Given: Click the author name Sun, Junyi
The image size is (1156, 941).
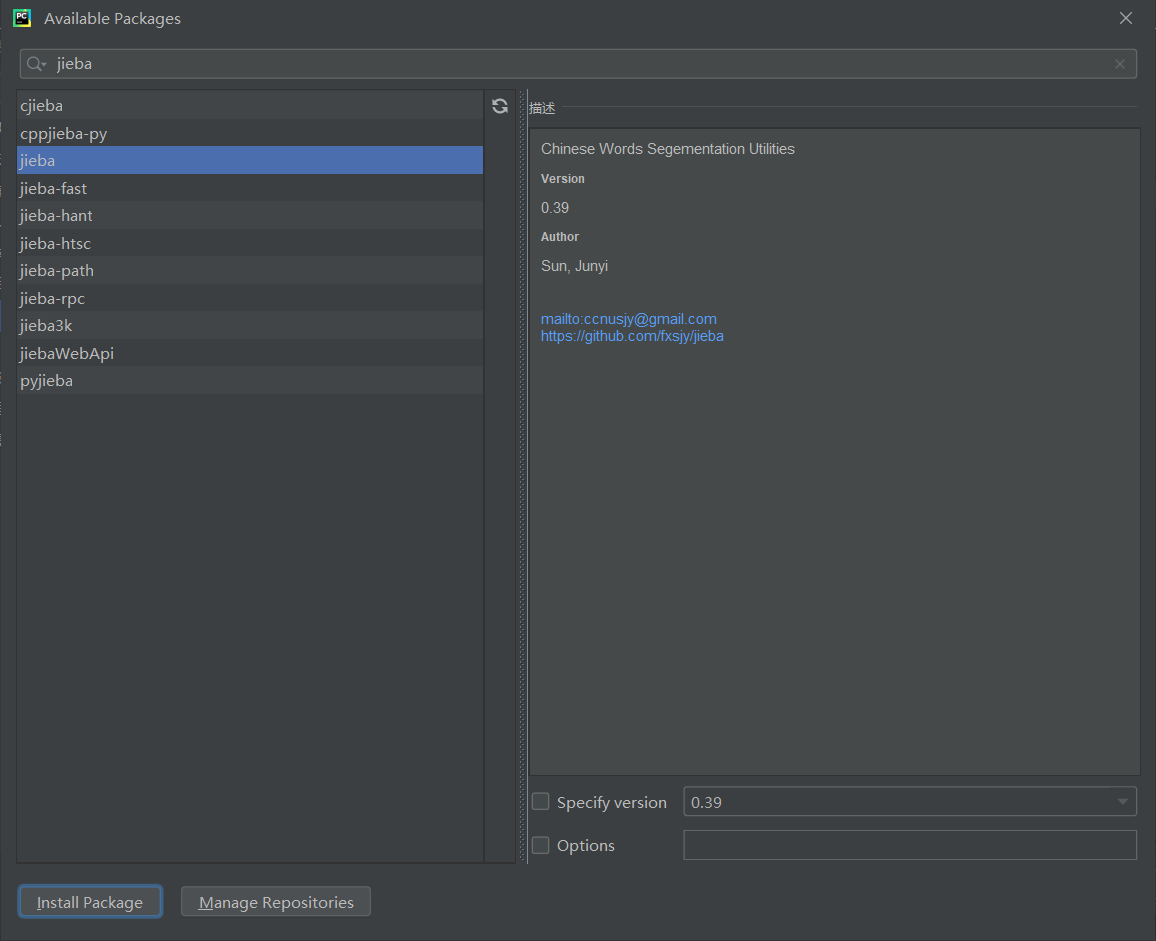Looking at the screenshot, I should click(574, 266).
